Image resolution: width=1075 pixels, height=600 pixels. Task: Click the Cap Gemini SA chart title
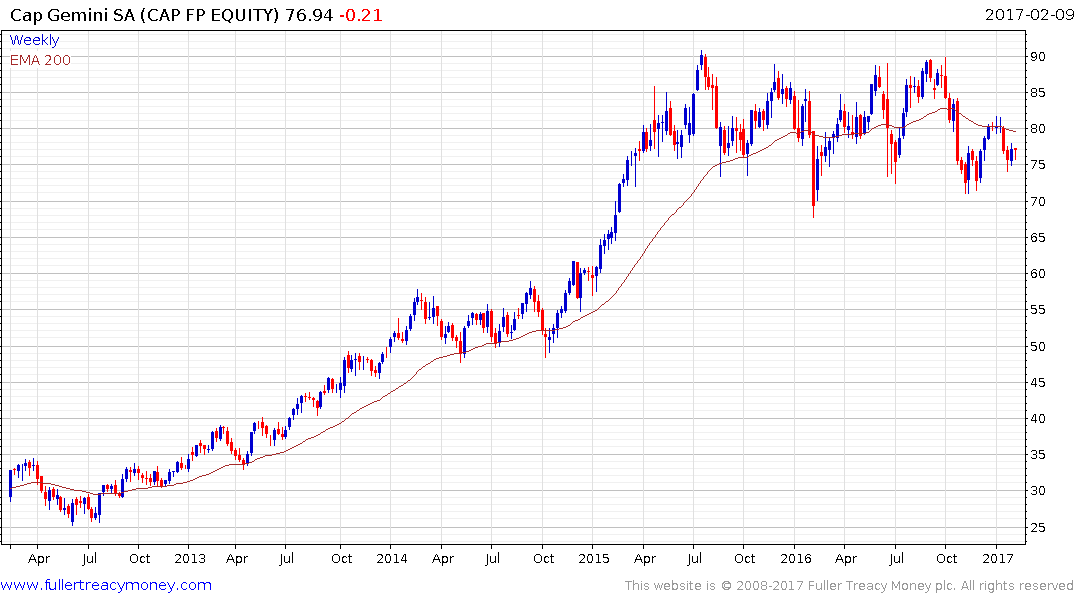(145, 14)
